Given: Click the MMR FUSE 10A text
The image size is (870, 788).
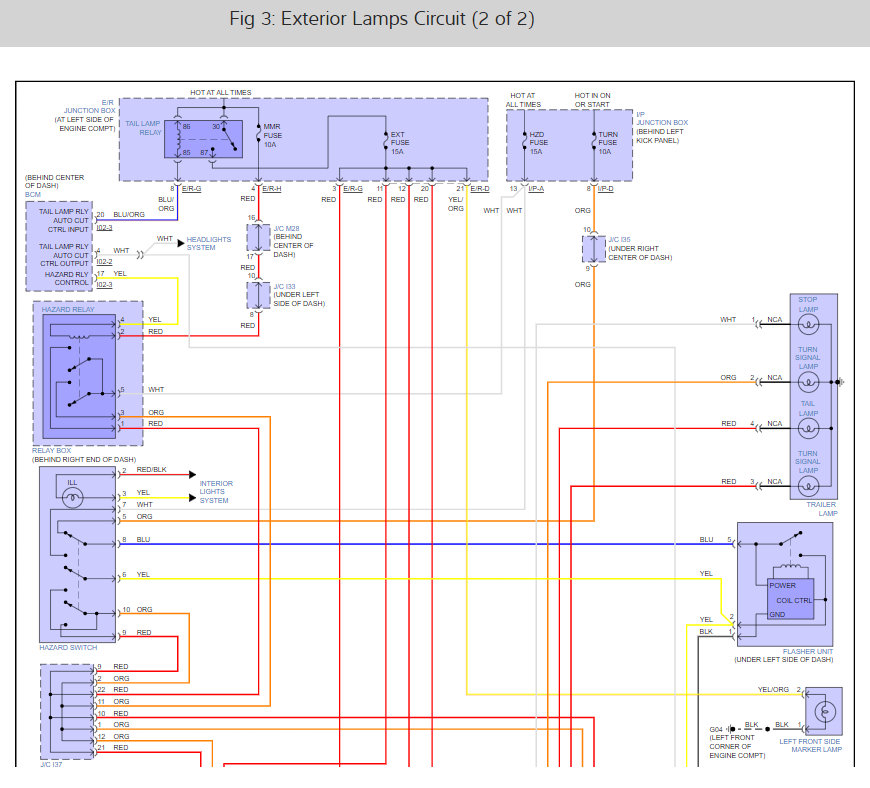Looking at the screenshot, I should point(272,135).
